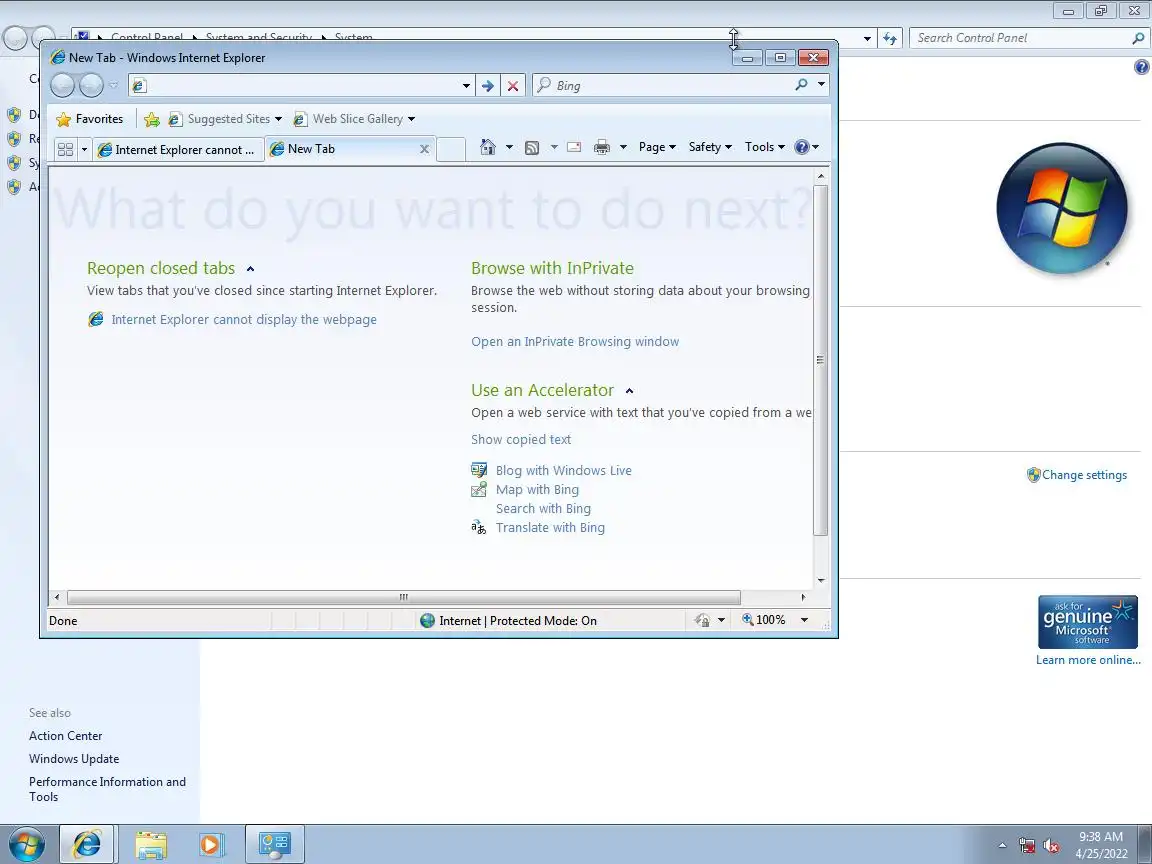Open the Safety menu
Screen dimensions: 1152x864
710,147
